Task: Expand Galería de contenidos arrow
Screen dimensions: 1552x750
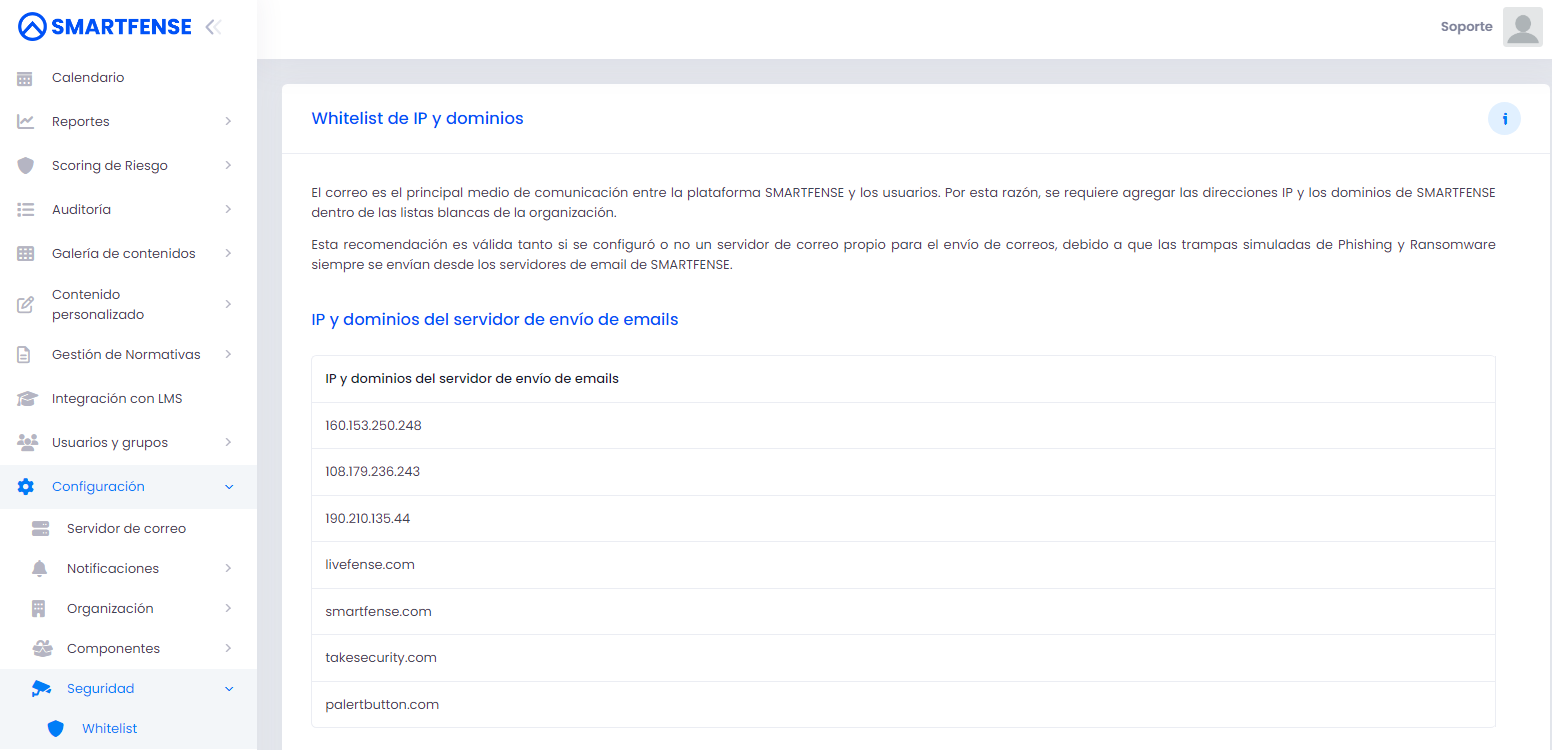Action: coord(228,254)
